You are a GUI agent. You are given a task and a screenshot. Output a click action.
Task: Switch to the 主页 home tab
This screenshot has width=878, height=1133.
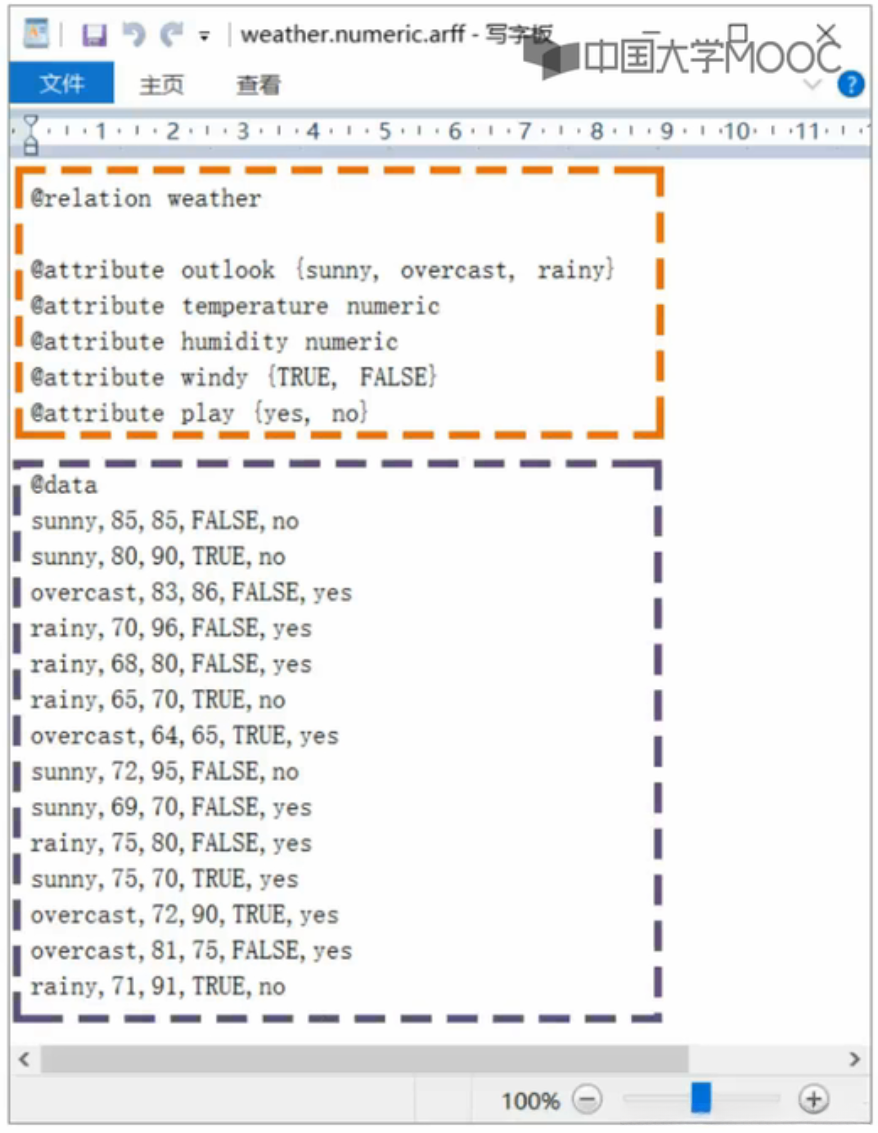tap(162, 85)
